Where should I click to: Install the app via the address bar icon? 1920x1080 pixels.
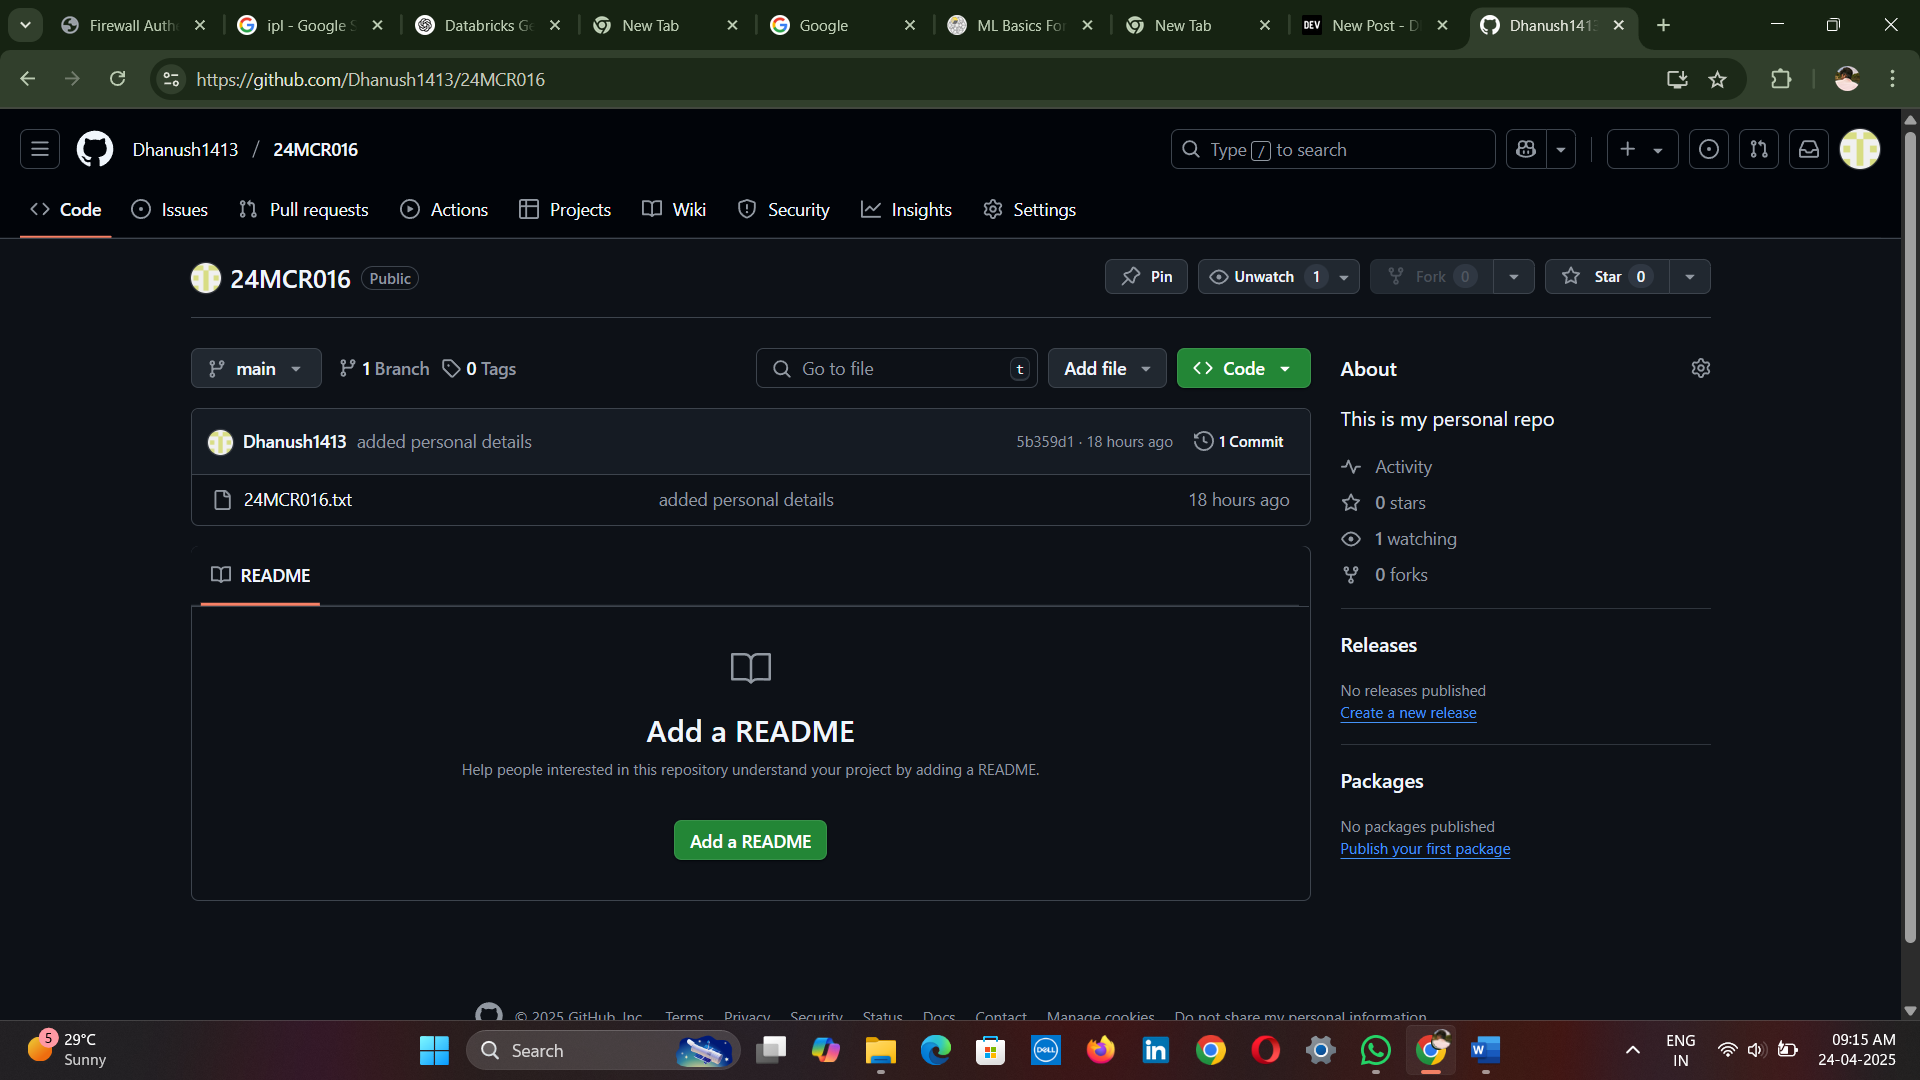pyautogui.click(x=1677, y=79)
